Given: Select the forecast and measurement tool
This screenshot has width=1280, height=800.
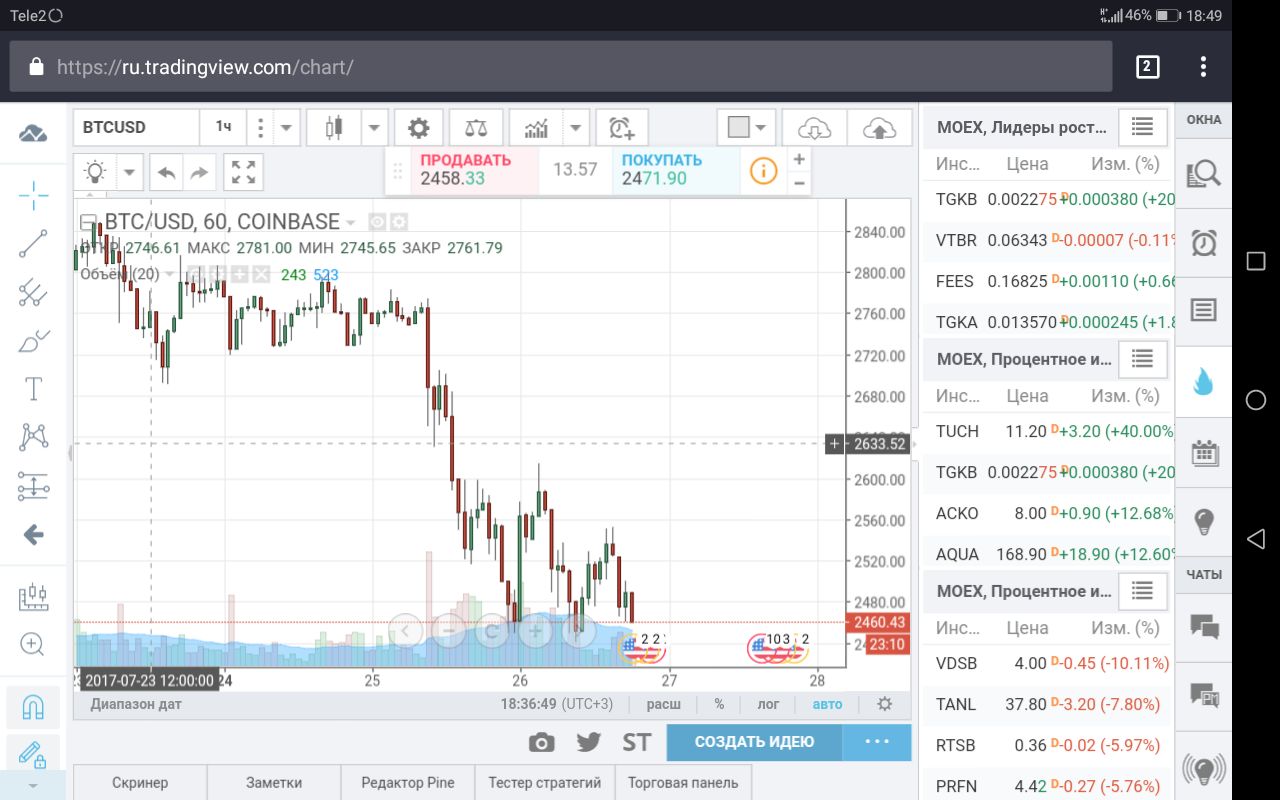Looking at the screenshot, I should 33,486.
